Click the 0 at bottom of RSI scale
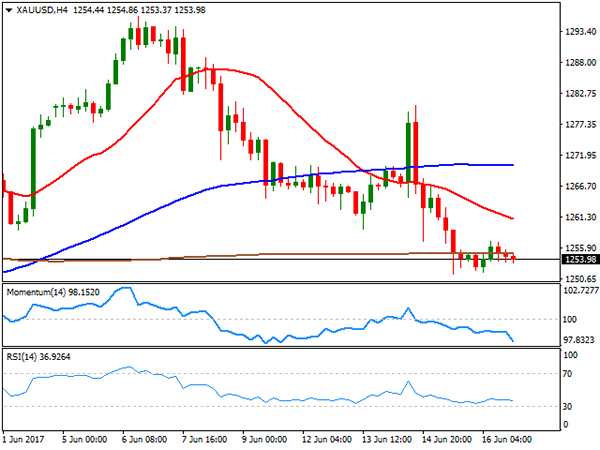600x450 pixels. pyautogui.click(x=566, y=424)
